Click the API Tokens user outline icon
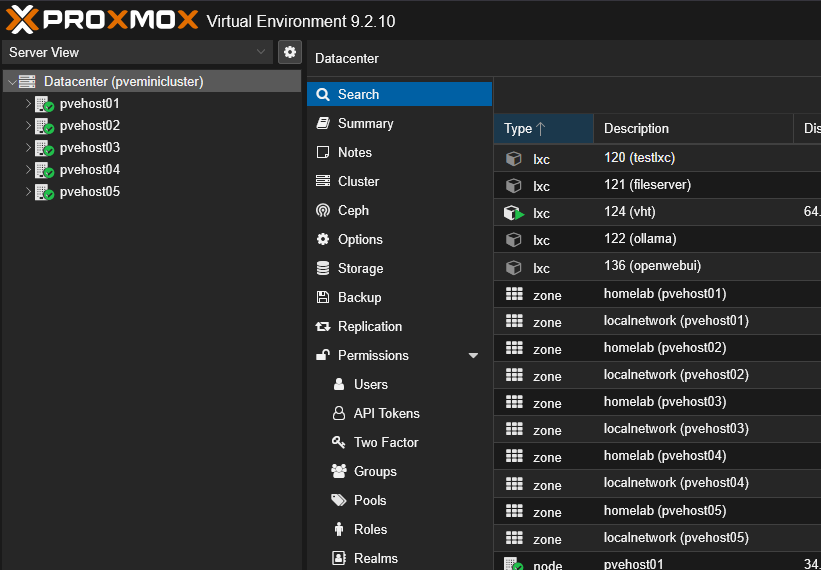The width and height of the screenshot is (821, 570). click(x=339, y=413)
